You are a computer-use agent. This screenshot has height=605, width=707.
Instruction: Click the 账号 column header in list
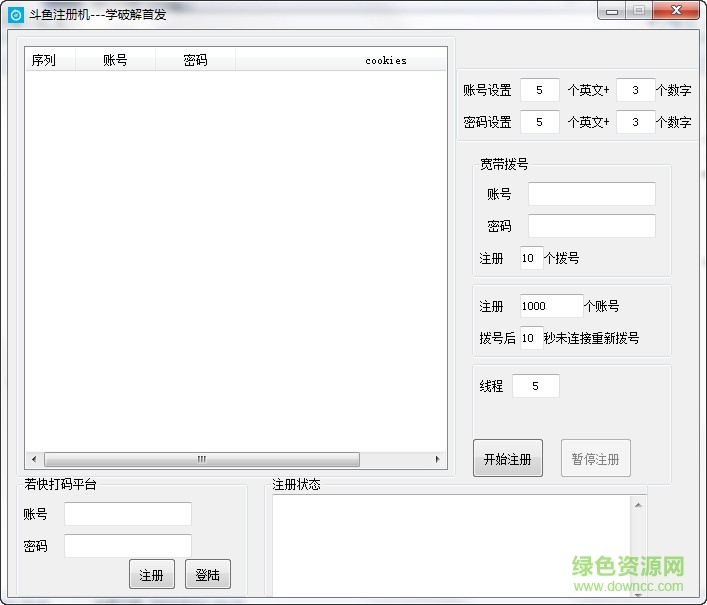pos(115,60)
